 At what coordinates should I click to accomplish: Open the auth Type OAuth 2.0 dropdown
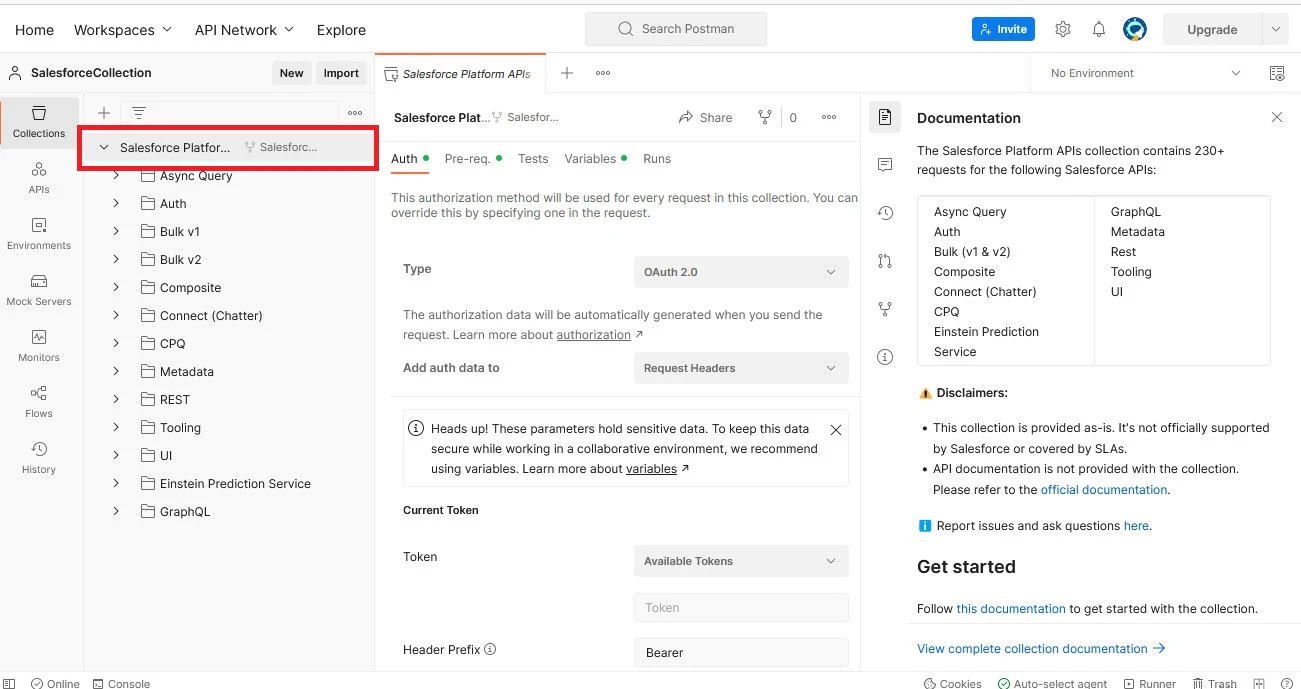[x=741, y=272]
